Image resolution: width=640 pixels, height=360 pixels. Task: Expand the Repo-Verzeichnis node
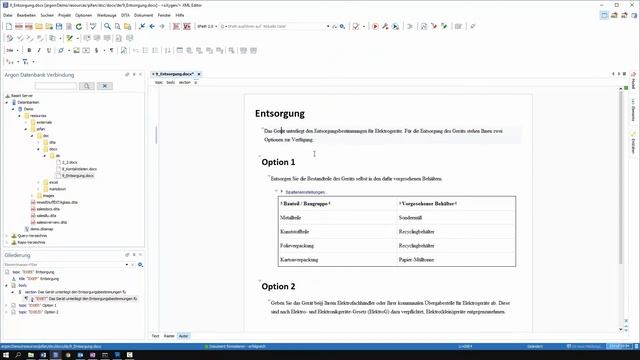(7, 242)
